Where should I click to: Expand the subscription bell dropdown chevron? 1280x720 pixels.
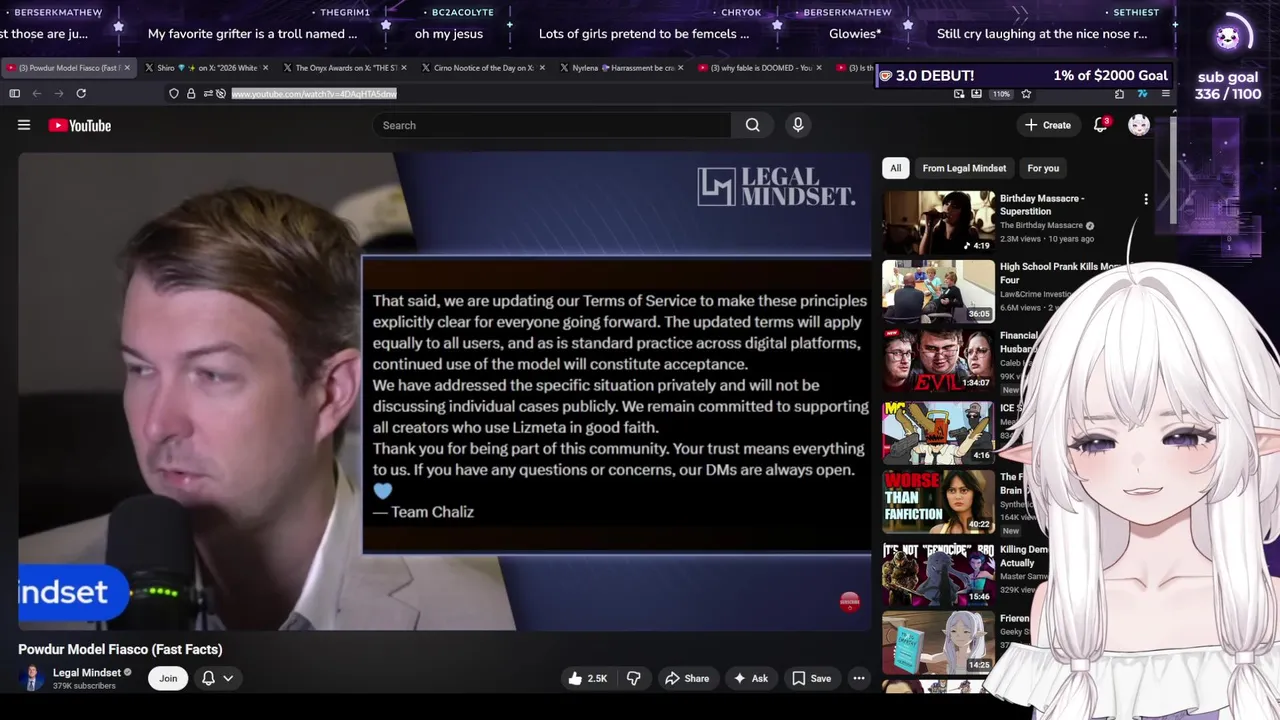click(228, 678)
